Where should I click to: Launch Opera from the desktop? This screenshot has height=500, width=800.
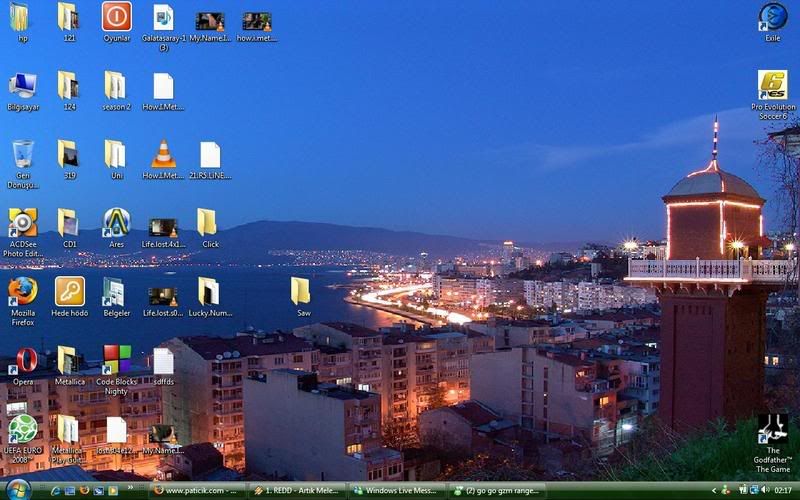click(22, 360)
